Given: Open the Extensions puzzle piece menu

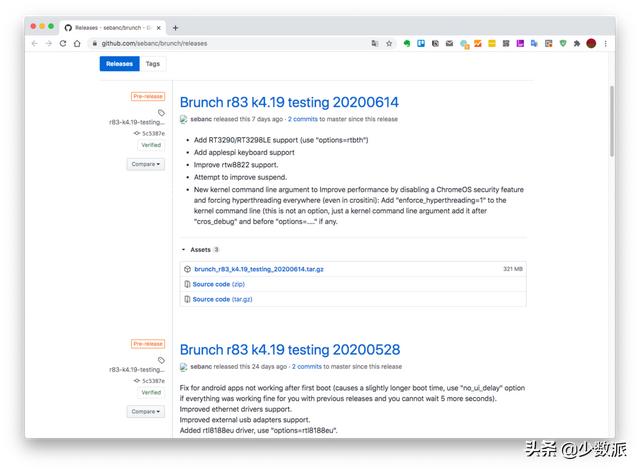Looking at the screenshot, I should [577, 44].
